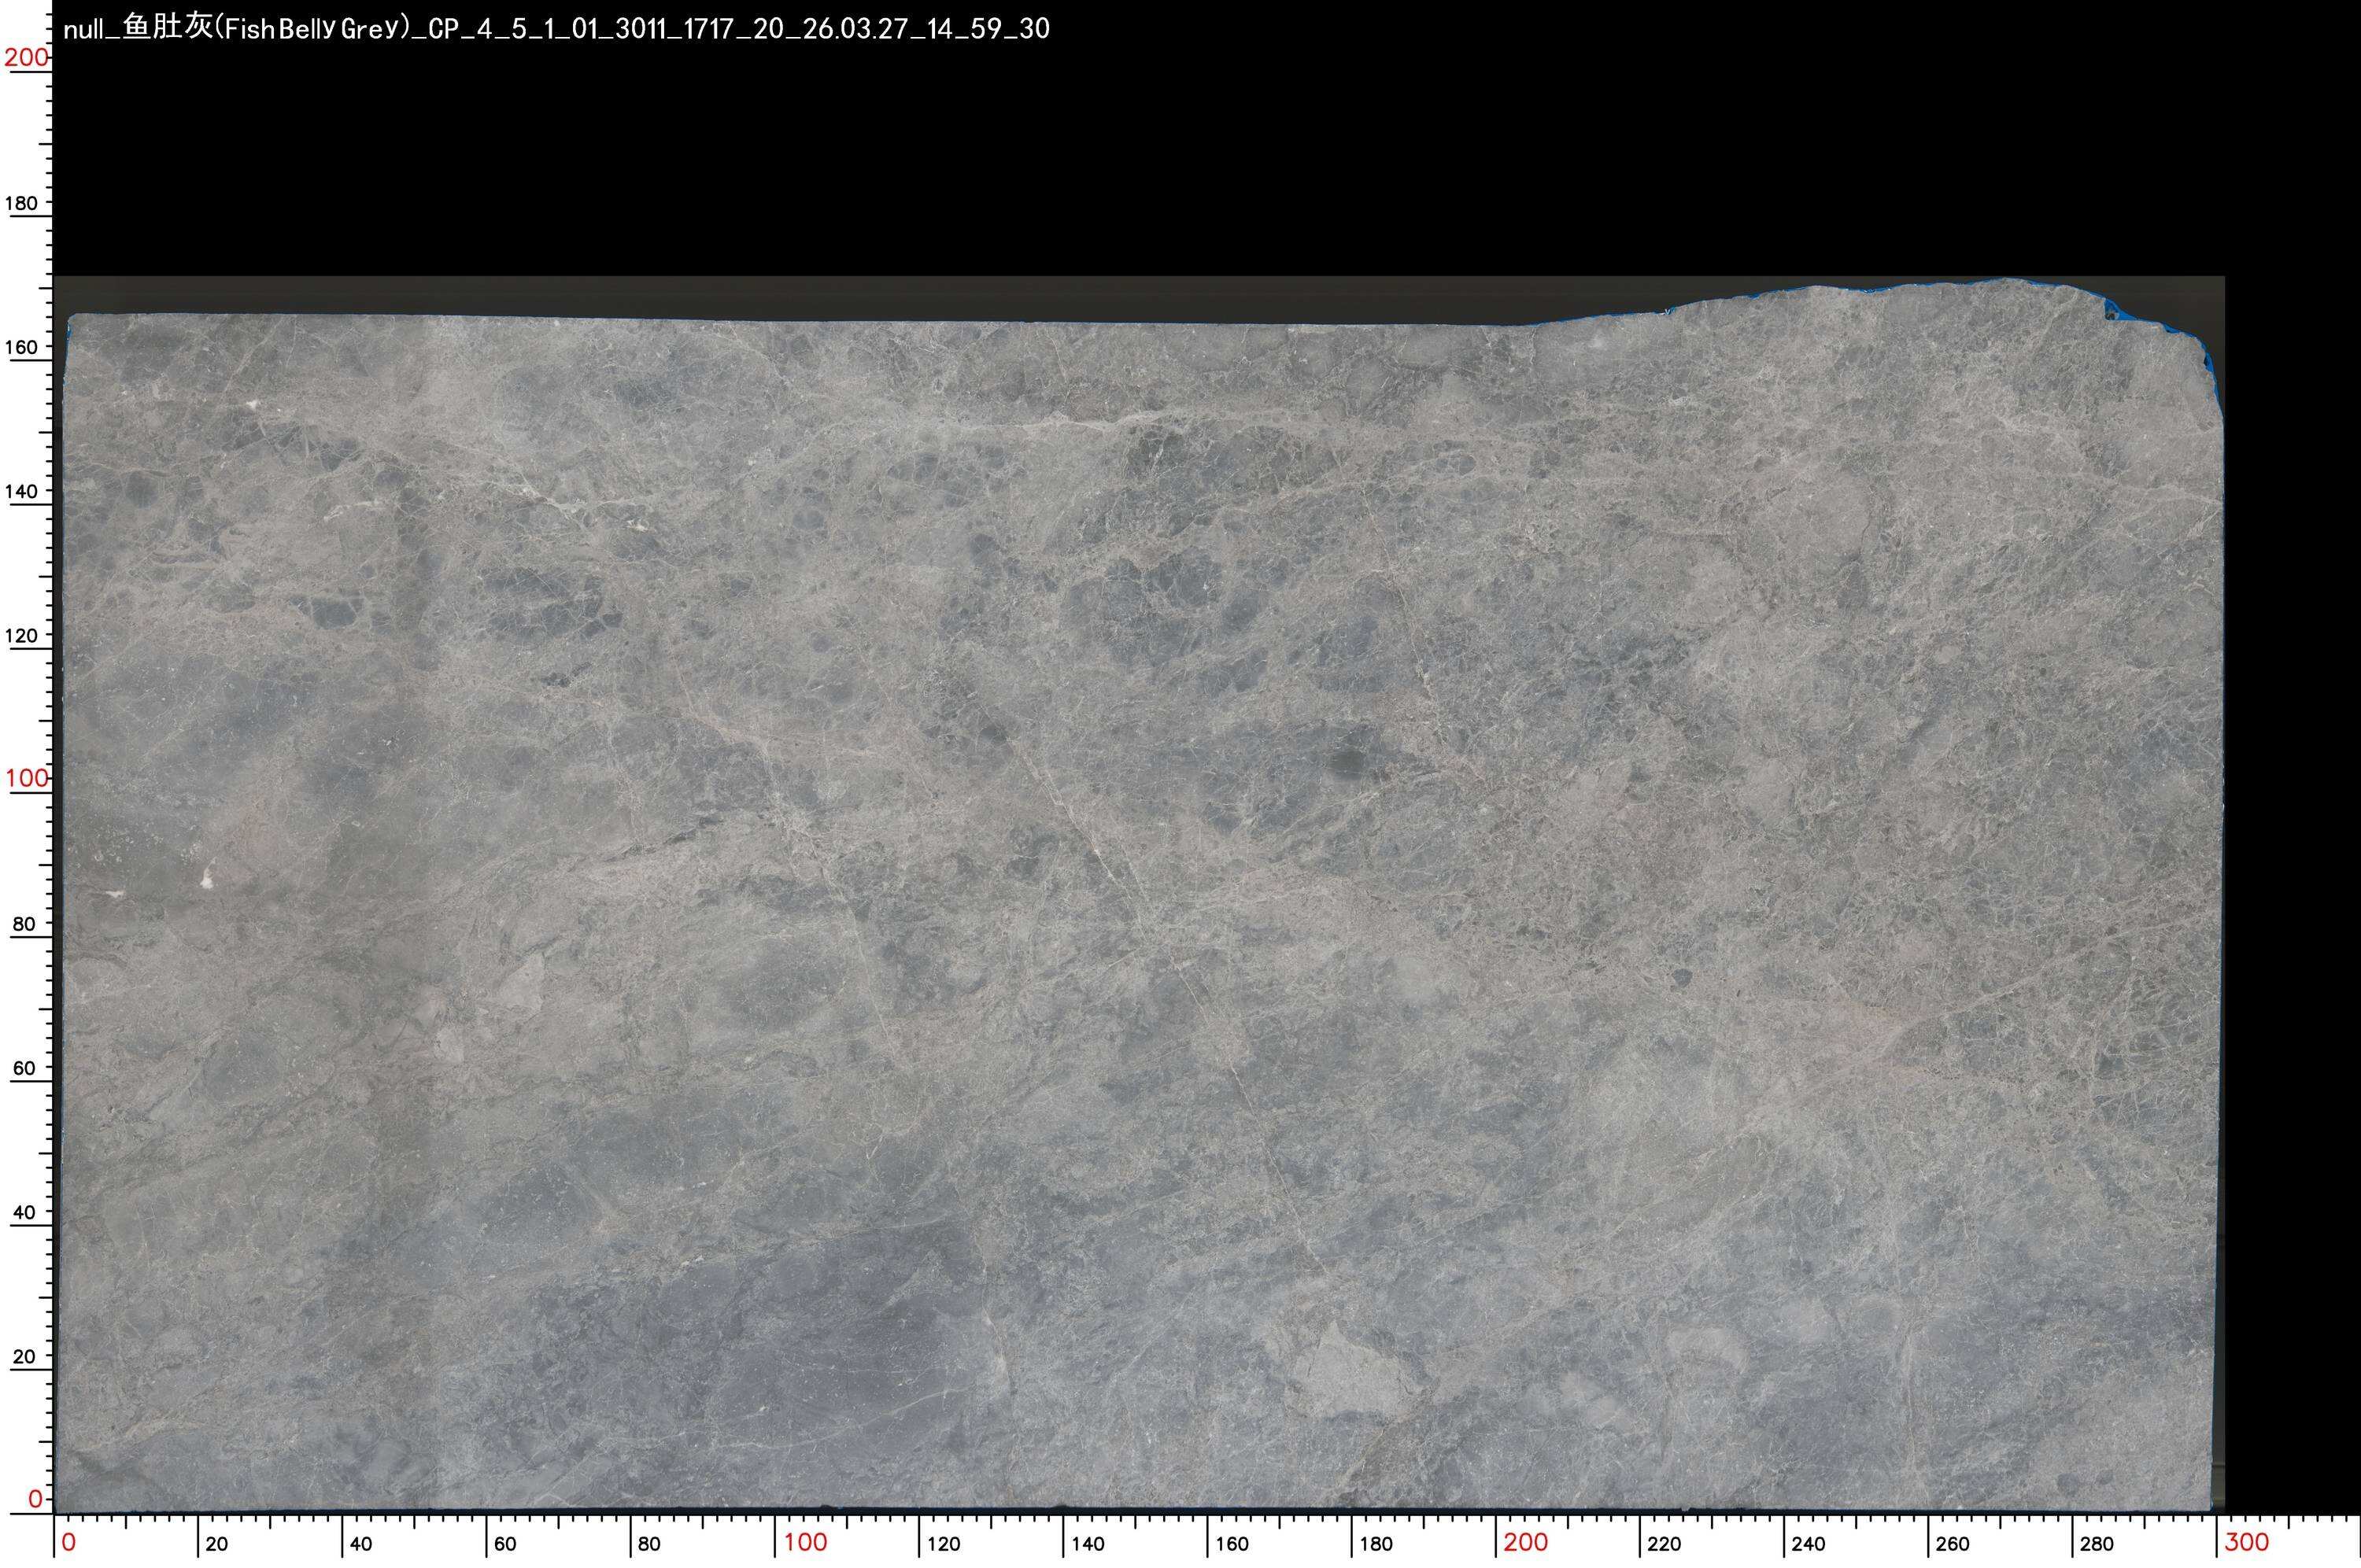Click the 20 mark on vertical ruler
Viewport: 2361px width, 1568px height.
tap(24, 1357)
